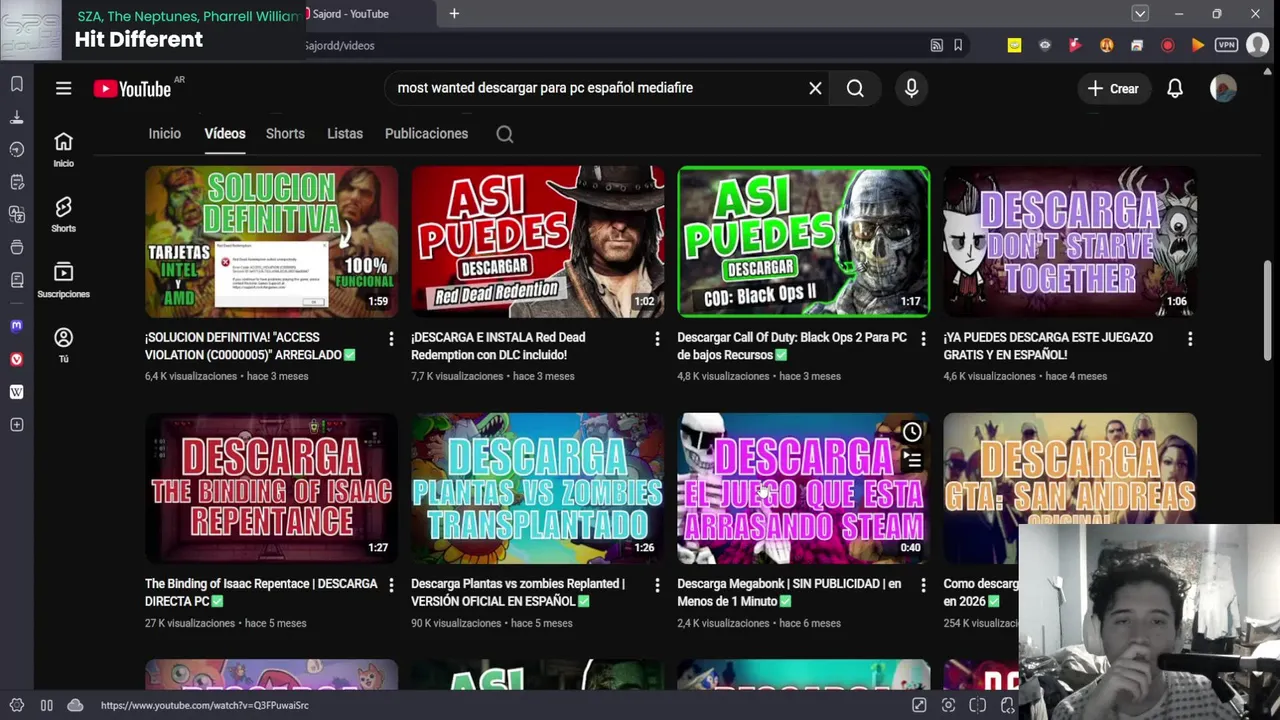1280x720 pixels.
Task: Open more options for Red Dead Redemption video
Action: point(657,339)
